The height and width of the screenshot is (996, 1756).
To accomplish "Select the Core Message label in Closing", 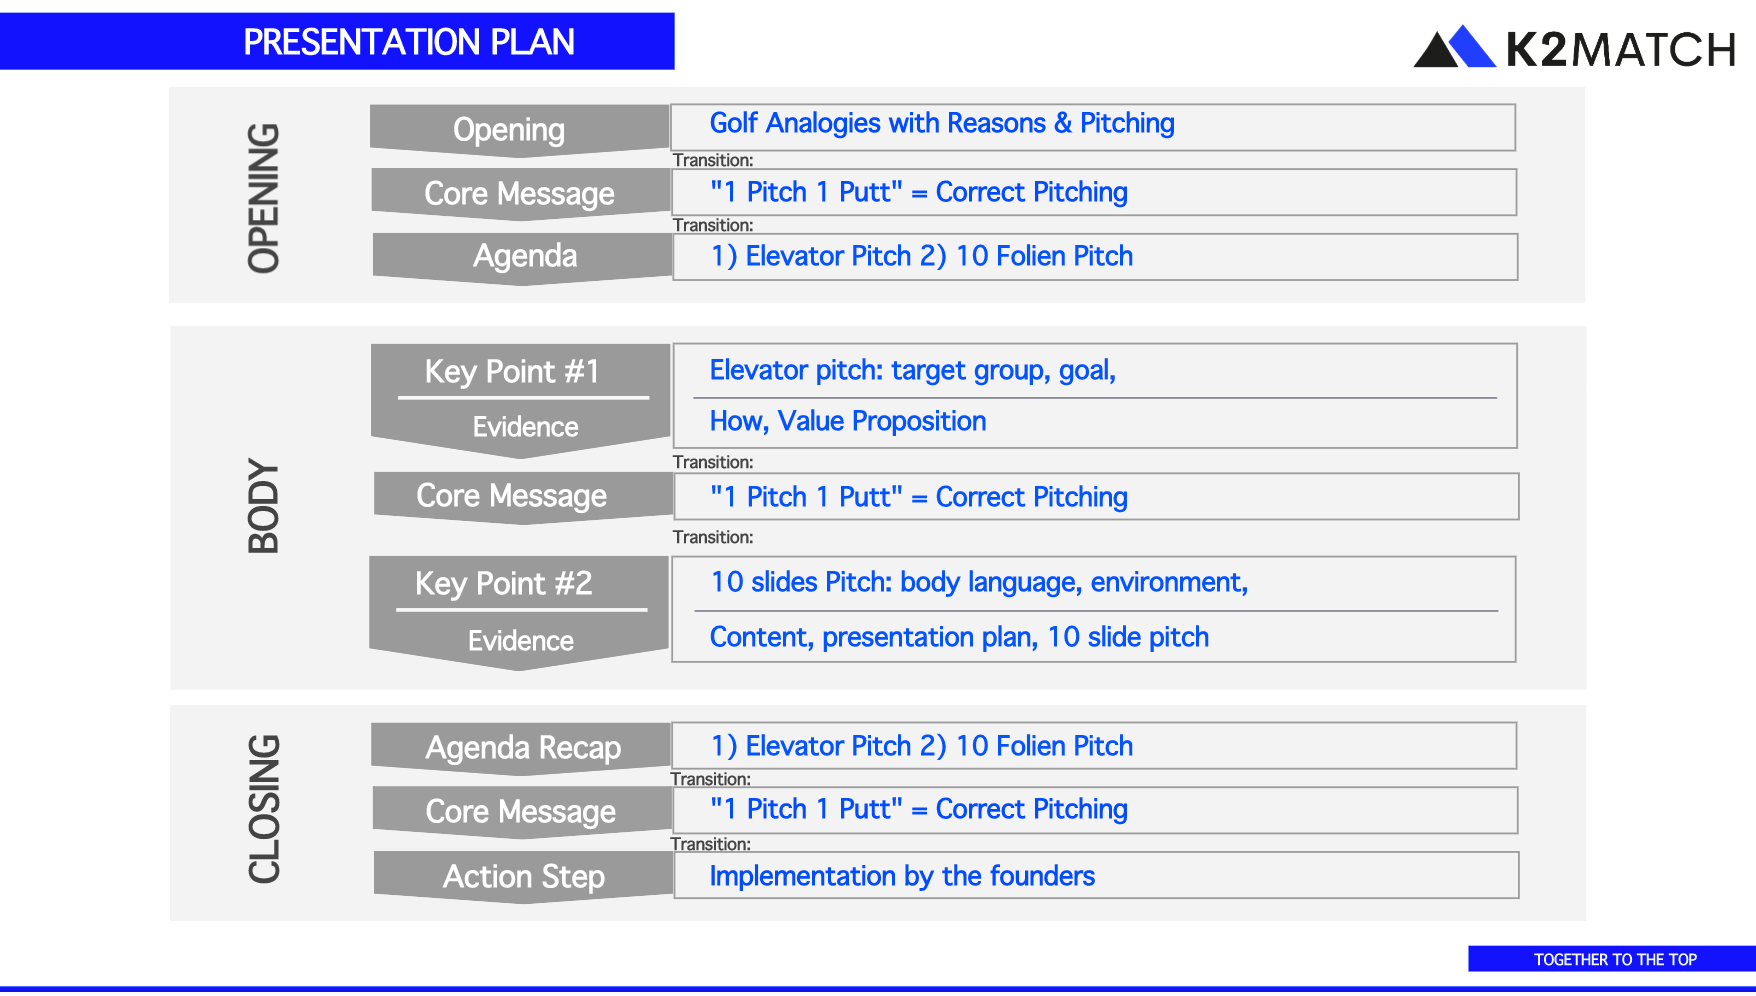I will 521,812.
